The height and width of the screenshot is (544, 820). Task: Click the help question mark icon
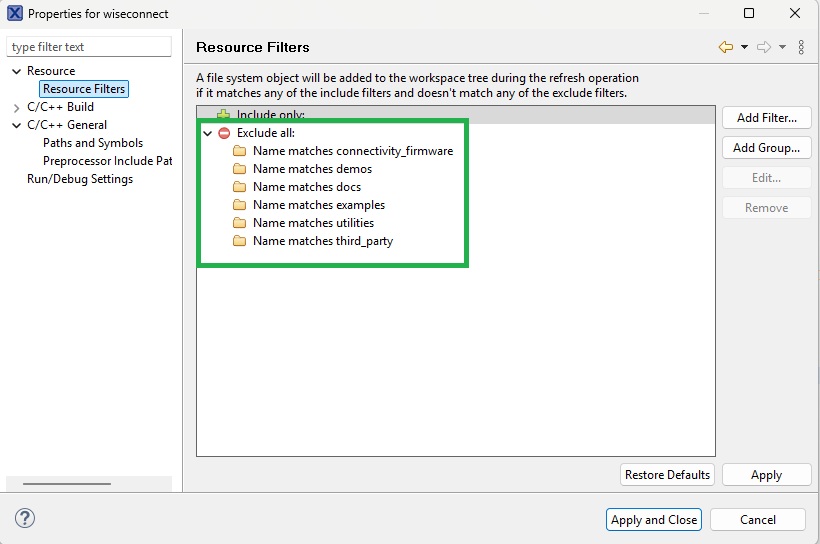click(x=26, y=518)
